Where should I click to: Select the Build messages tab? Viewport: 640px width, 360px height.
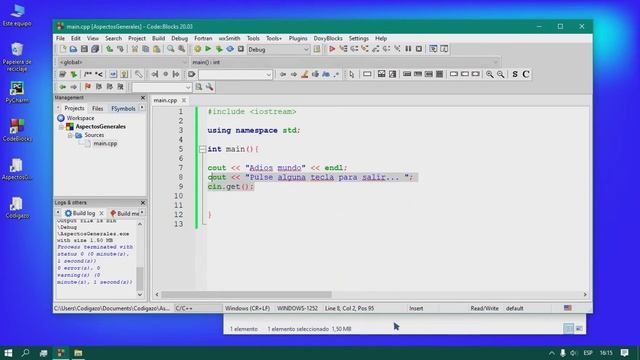pyautogui.click(x=125, y=213)
